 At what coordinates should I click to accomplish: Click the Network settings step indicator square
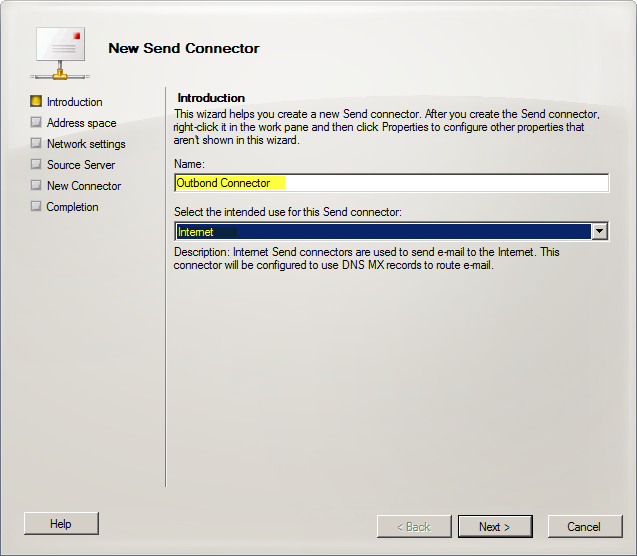tap(36, 143)
